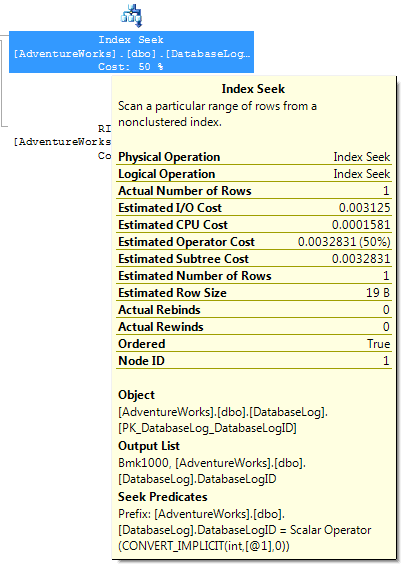Click the Index Seek tooltip title

point(253,89)
